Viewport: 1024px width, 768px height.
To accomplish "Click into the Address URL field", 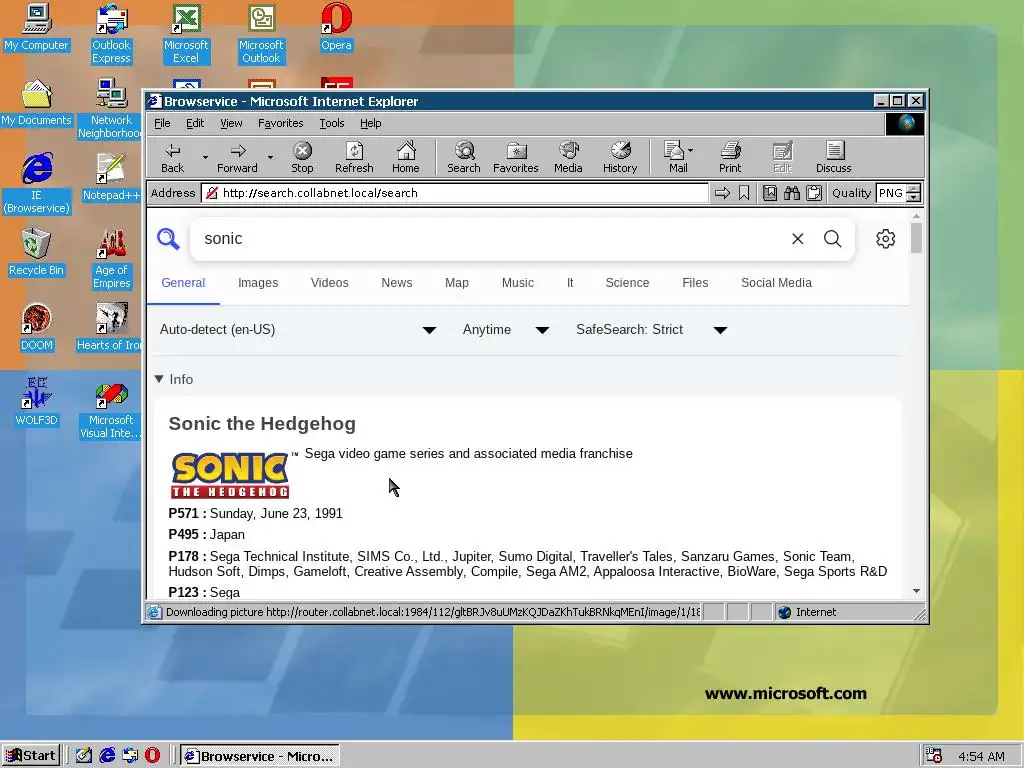I will click(x=455, y=193).
